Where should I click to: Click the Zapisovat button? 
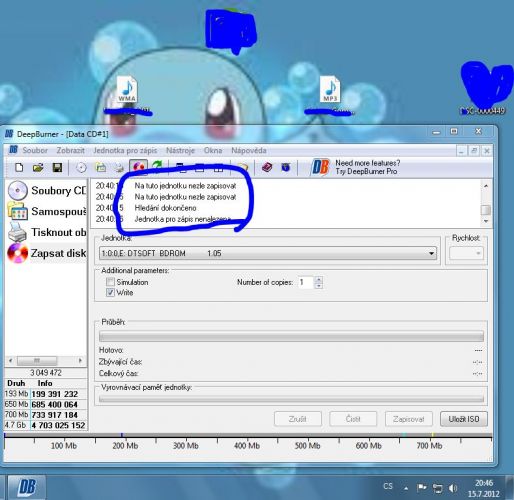(x=408, y=419)
